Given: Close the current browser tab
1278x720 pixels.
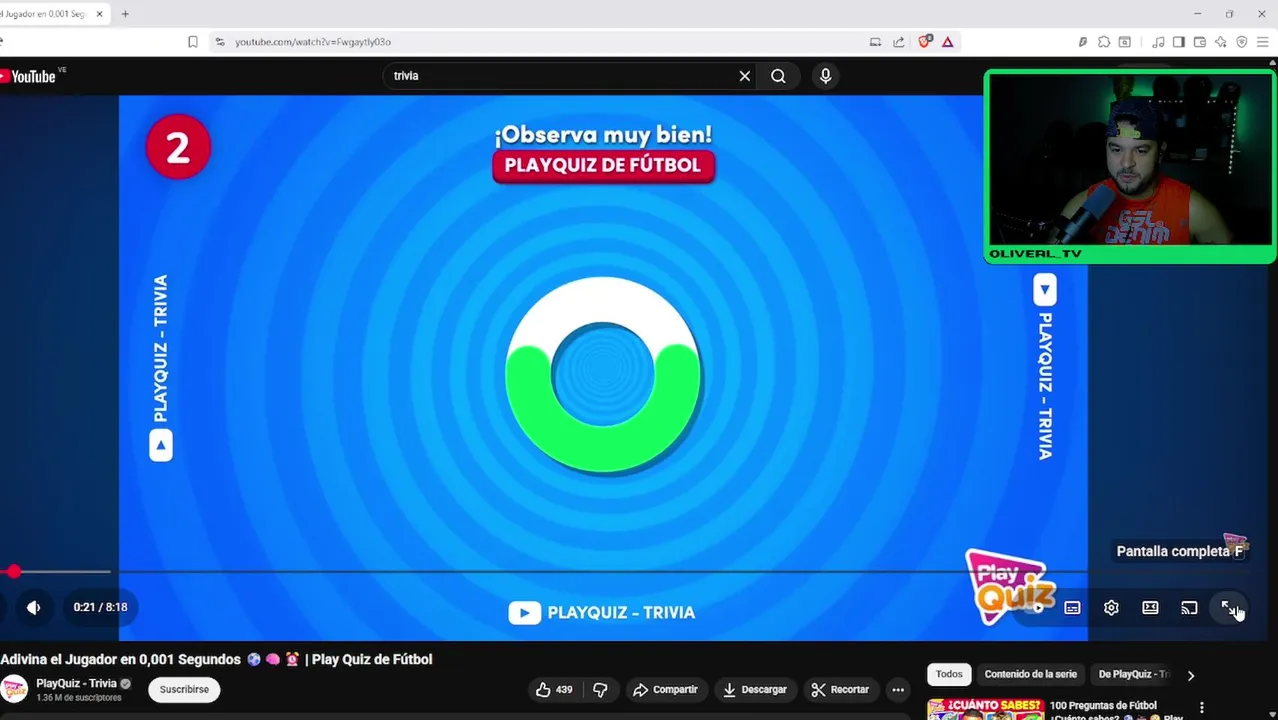Looking at the screenshot, I should (99, 14).
